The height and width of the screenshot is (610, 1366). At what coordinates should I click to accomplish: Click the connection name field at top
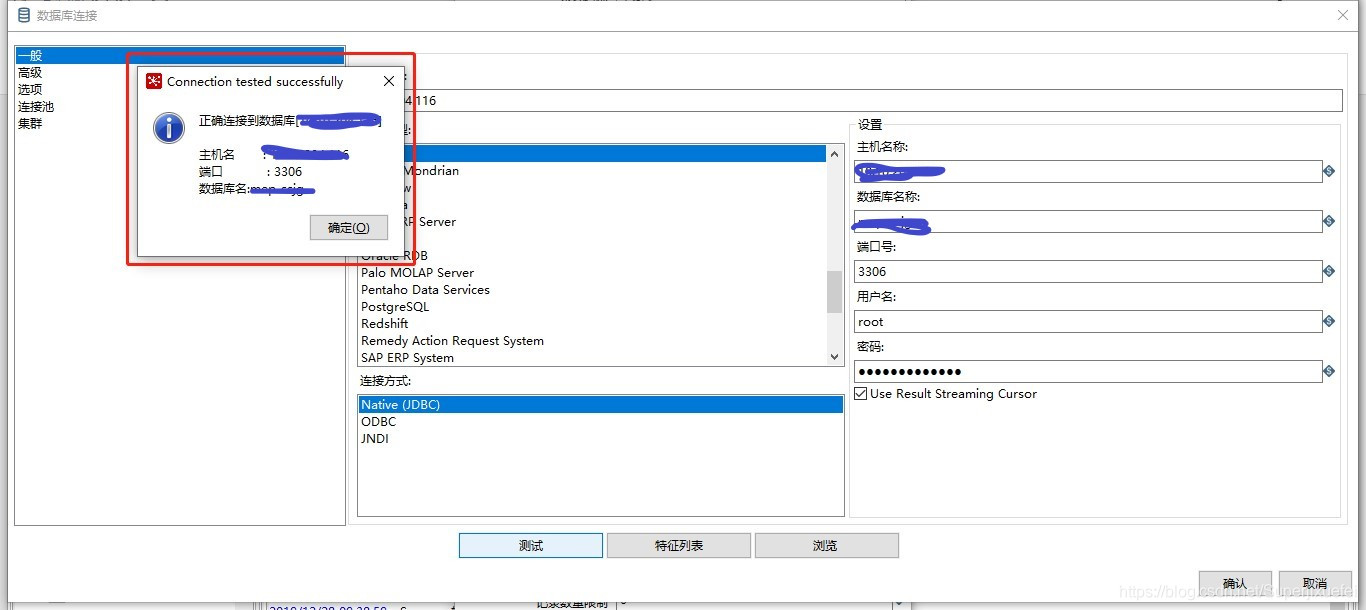875,100
